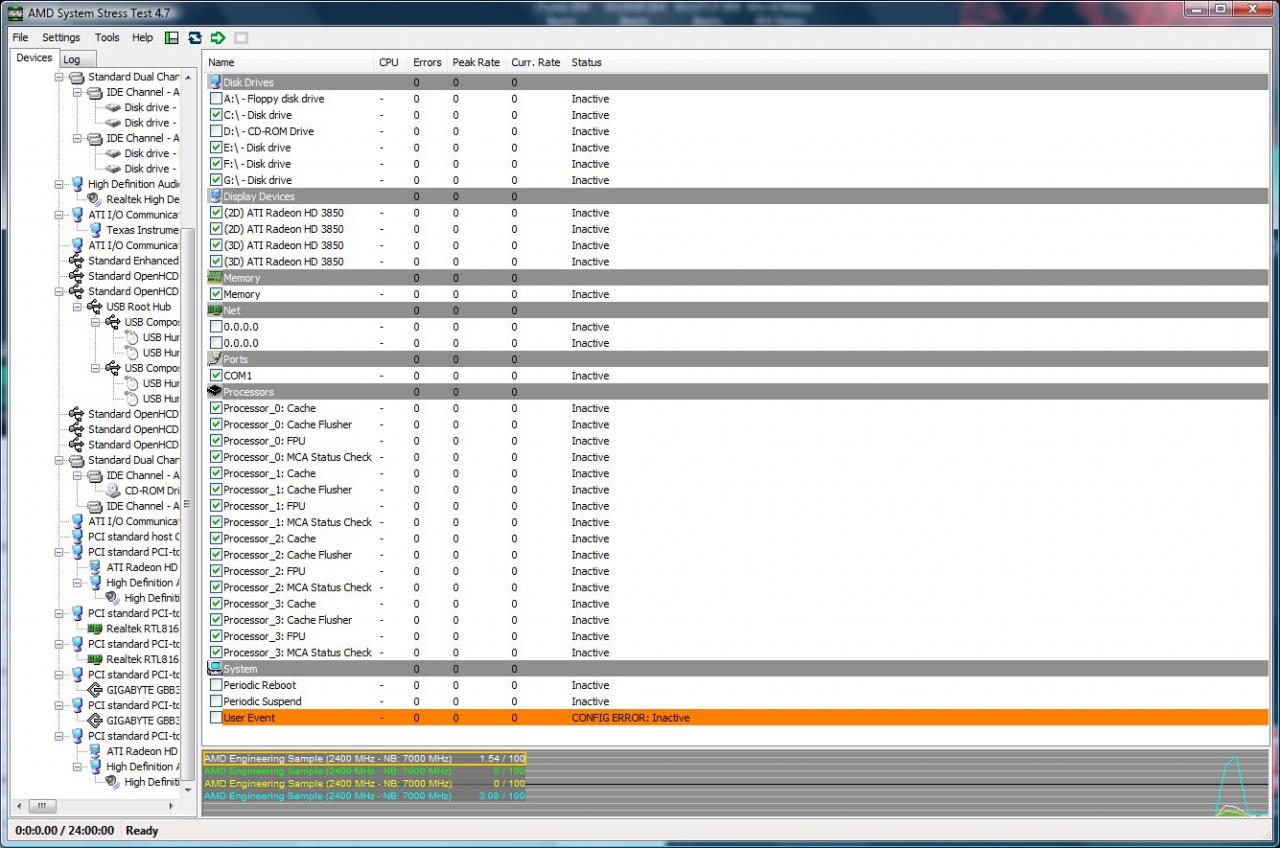The width and height of the screenshot is (1280, 848).
Task: Collapse the IDE Channel containing CD-ROM Dri
Action: 77,476
